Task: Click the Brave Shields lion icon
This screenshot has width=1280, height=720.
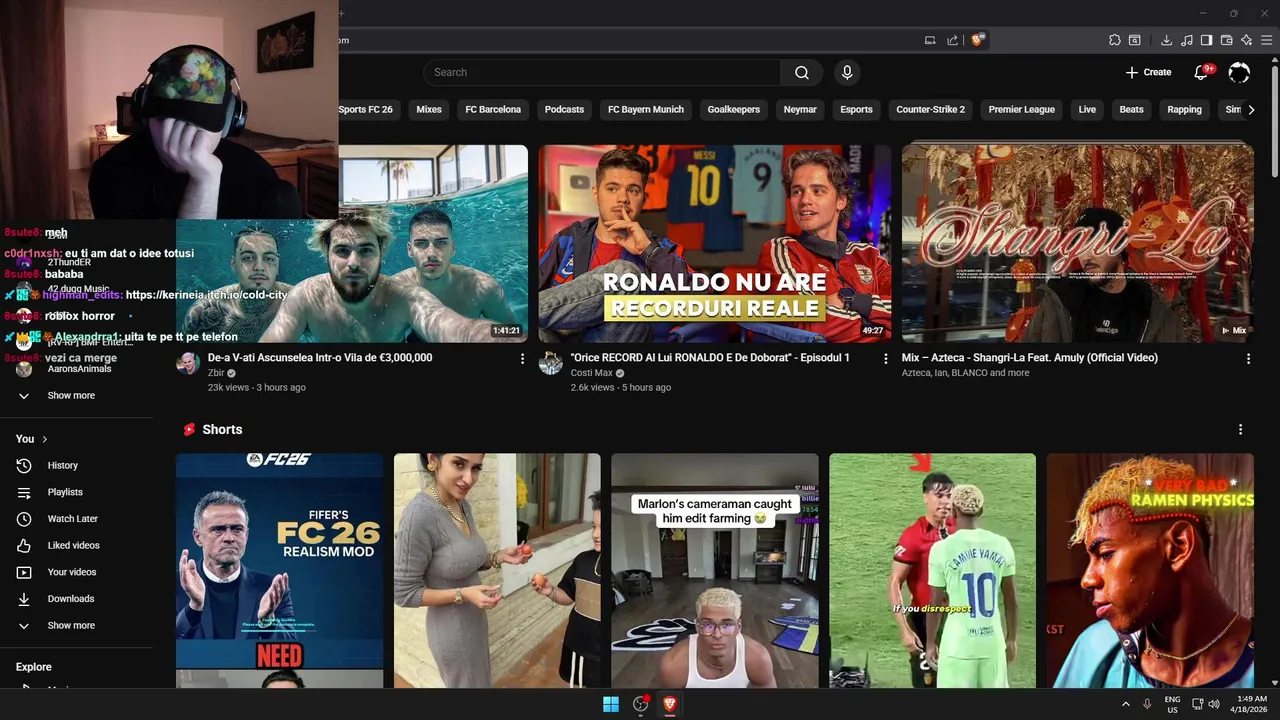Action: pyautogui.click(x=977, y=40)
